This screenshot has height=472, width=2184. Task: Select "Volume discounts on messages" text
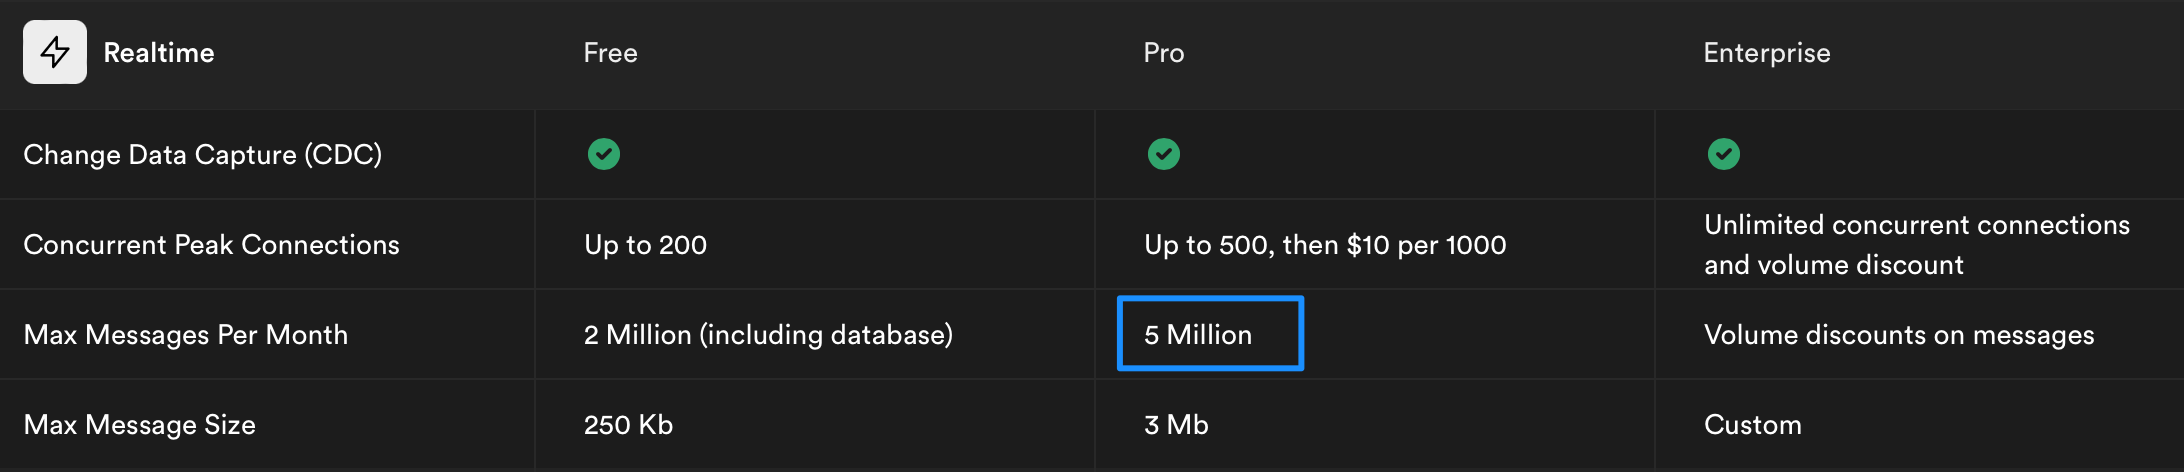pyautogui.click(x=1898, y=335)
